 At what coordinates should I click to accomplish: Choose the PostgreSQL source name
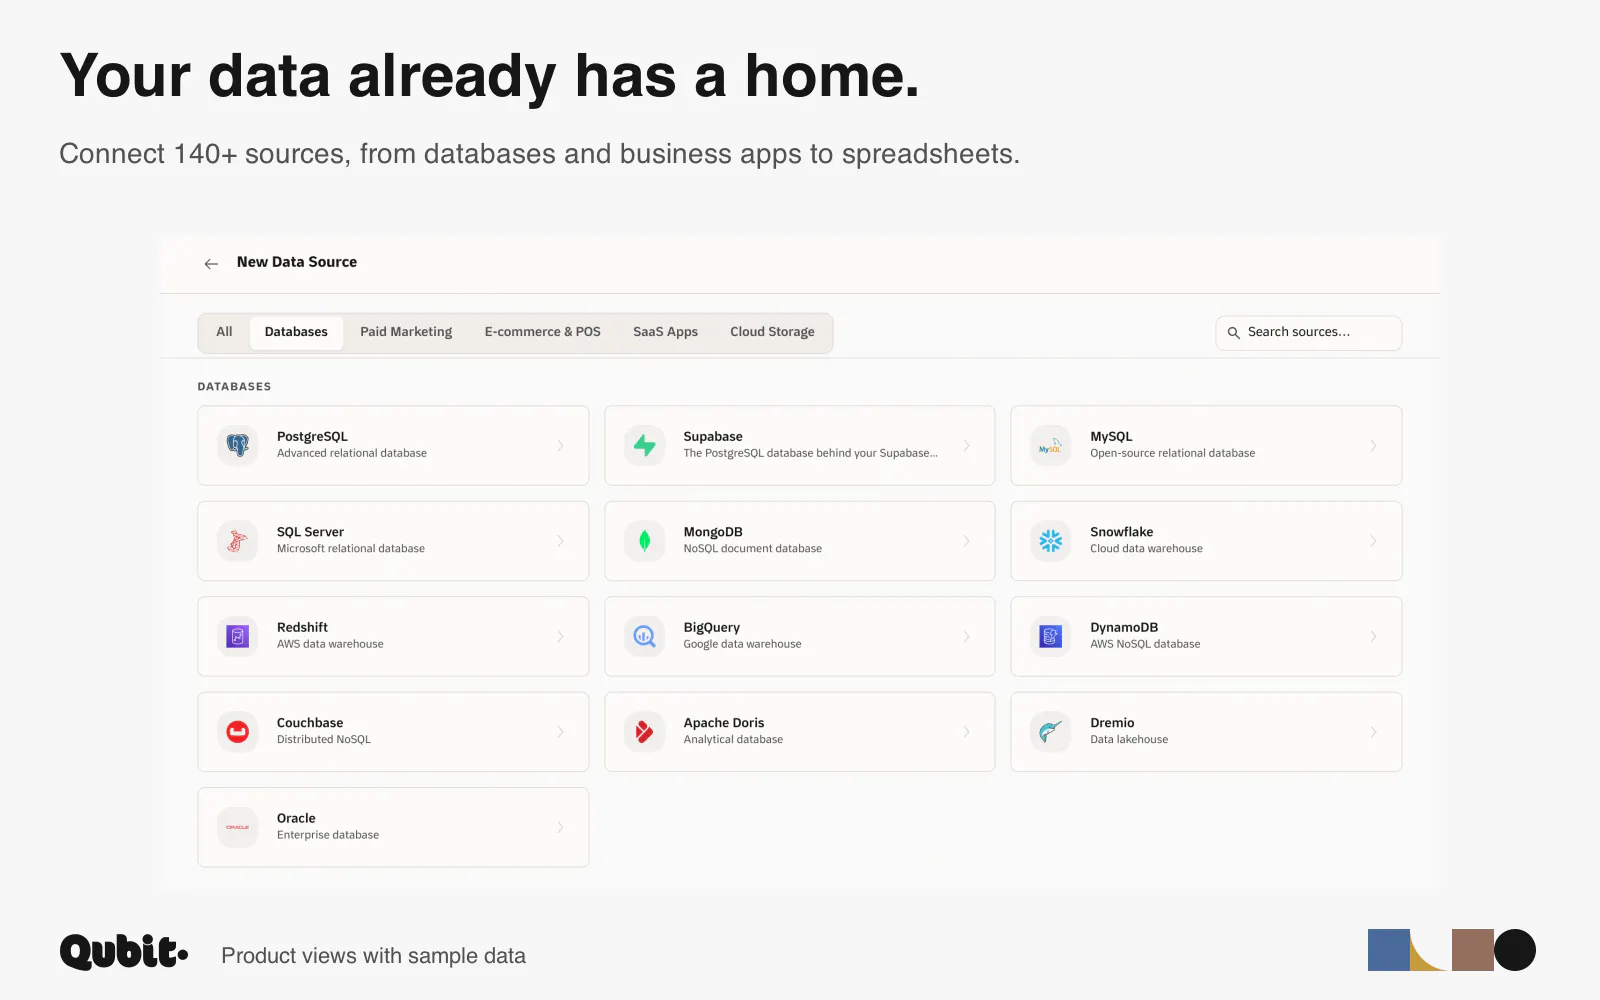pos(312,436)
